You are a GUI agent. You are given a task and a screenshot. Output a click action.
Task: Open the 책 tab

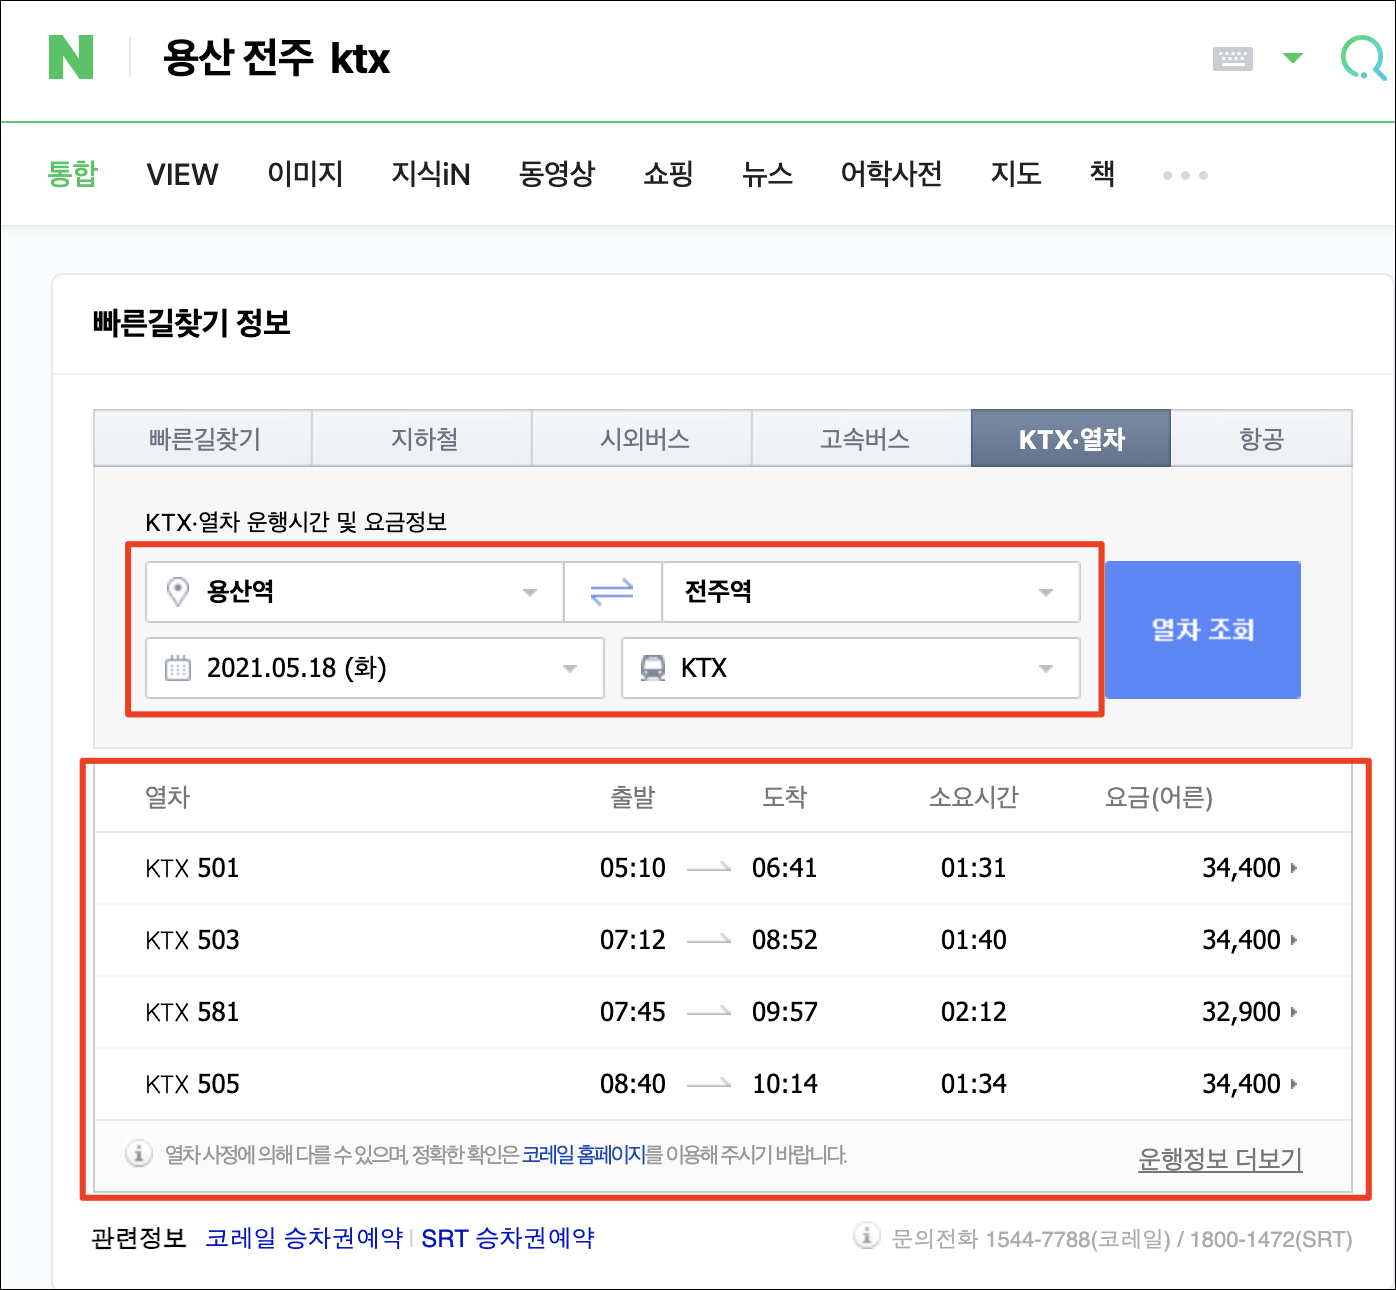(x=1102, y=174)
